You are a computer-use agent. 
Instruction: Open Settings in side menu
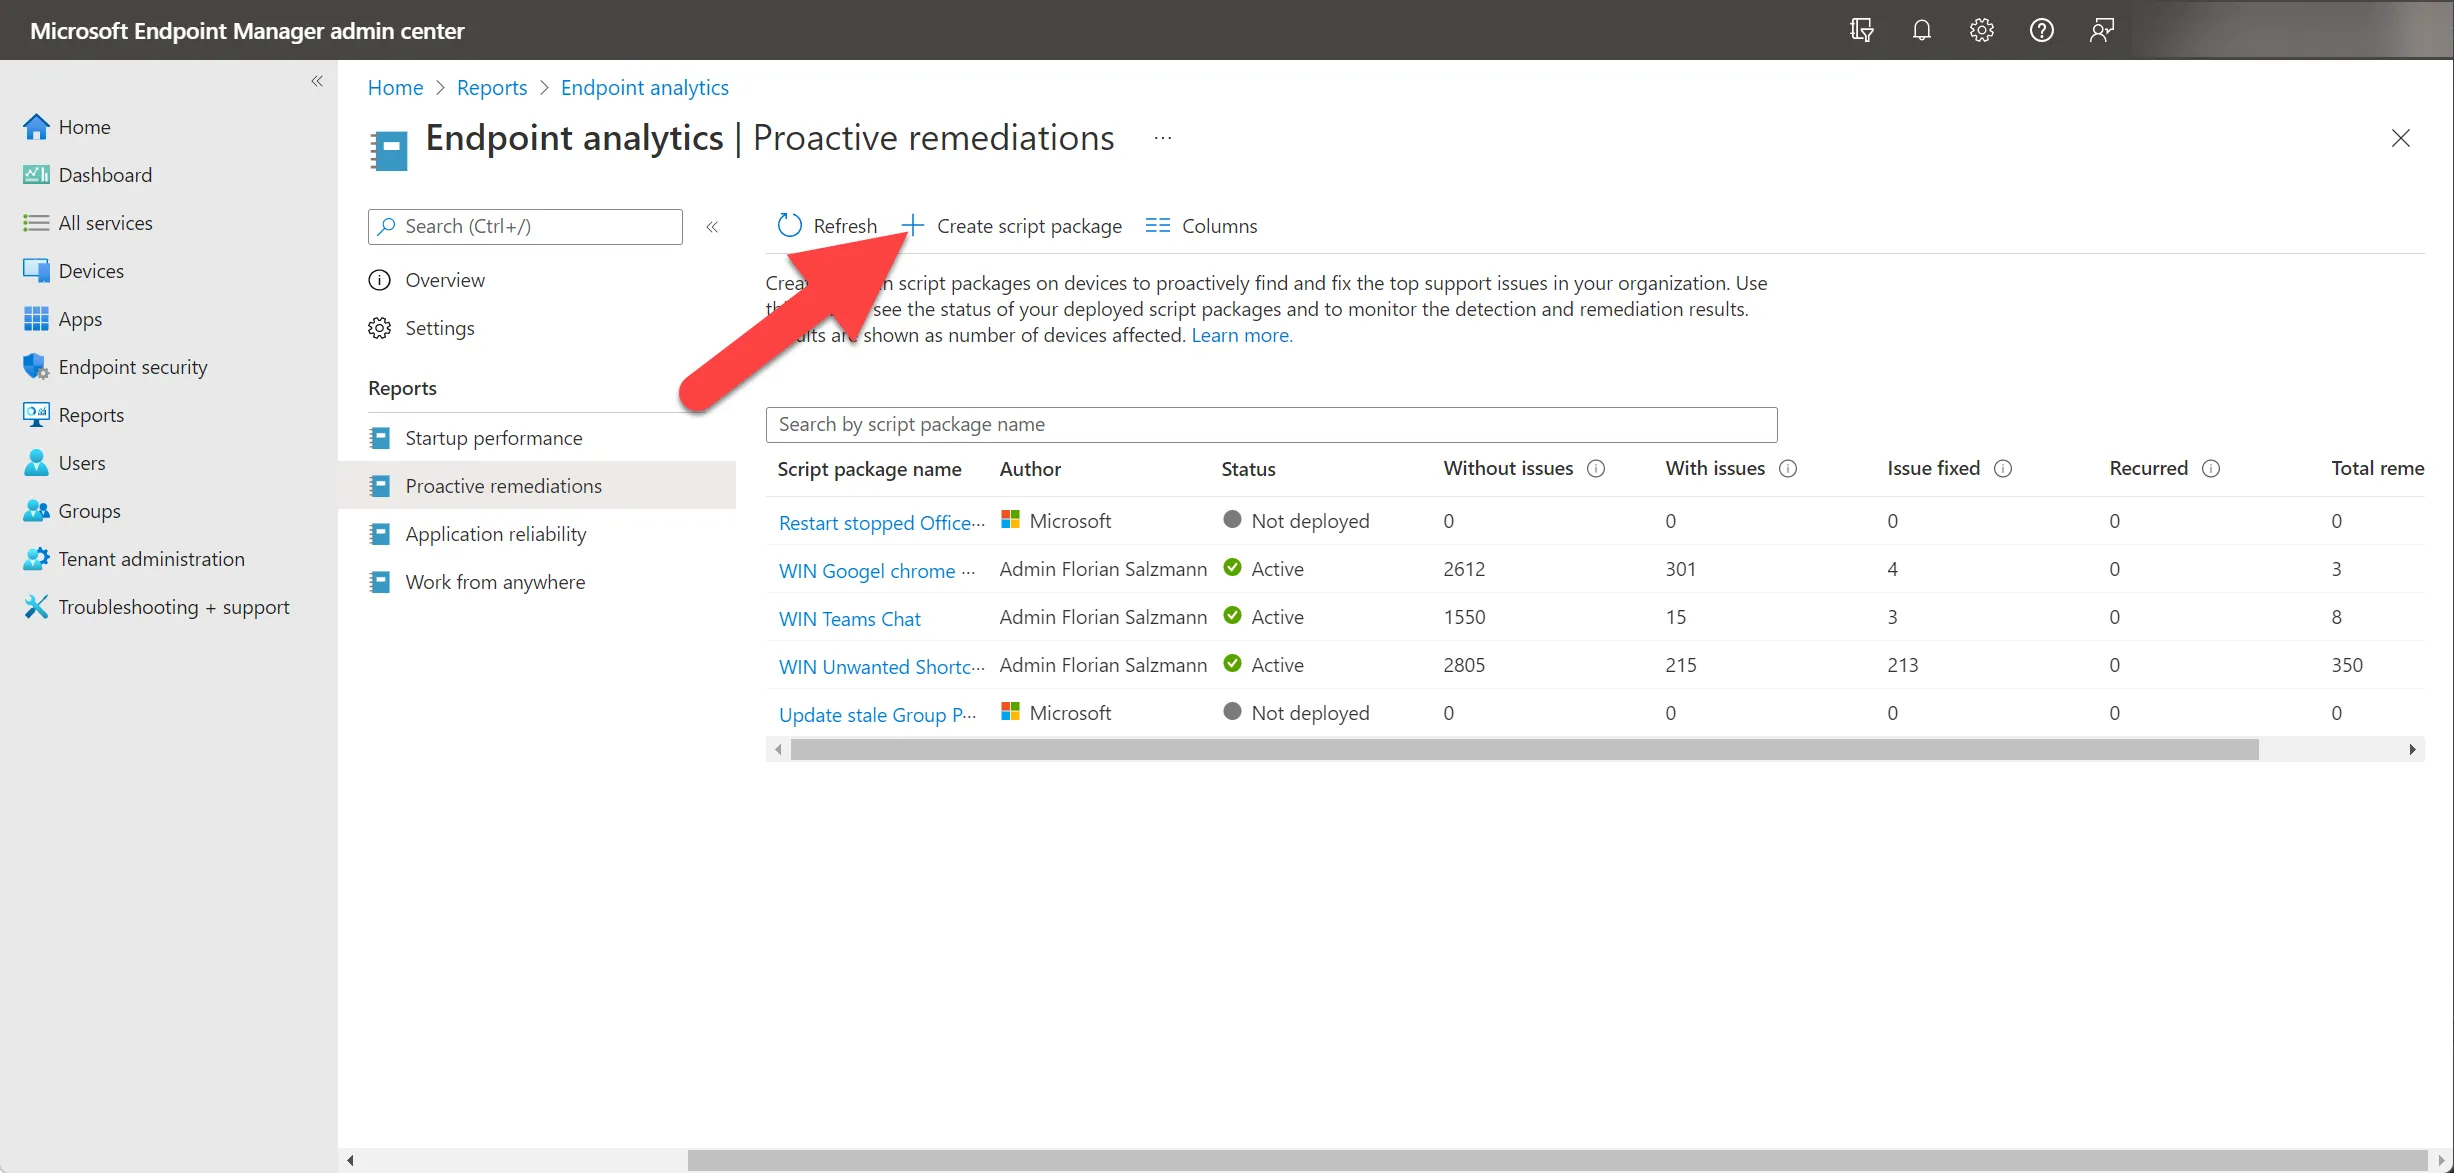440,328
